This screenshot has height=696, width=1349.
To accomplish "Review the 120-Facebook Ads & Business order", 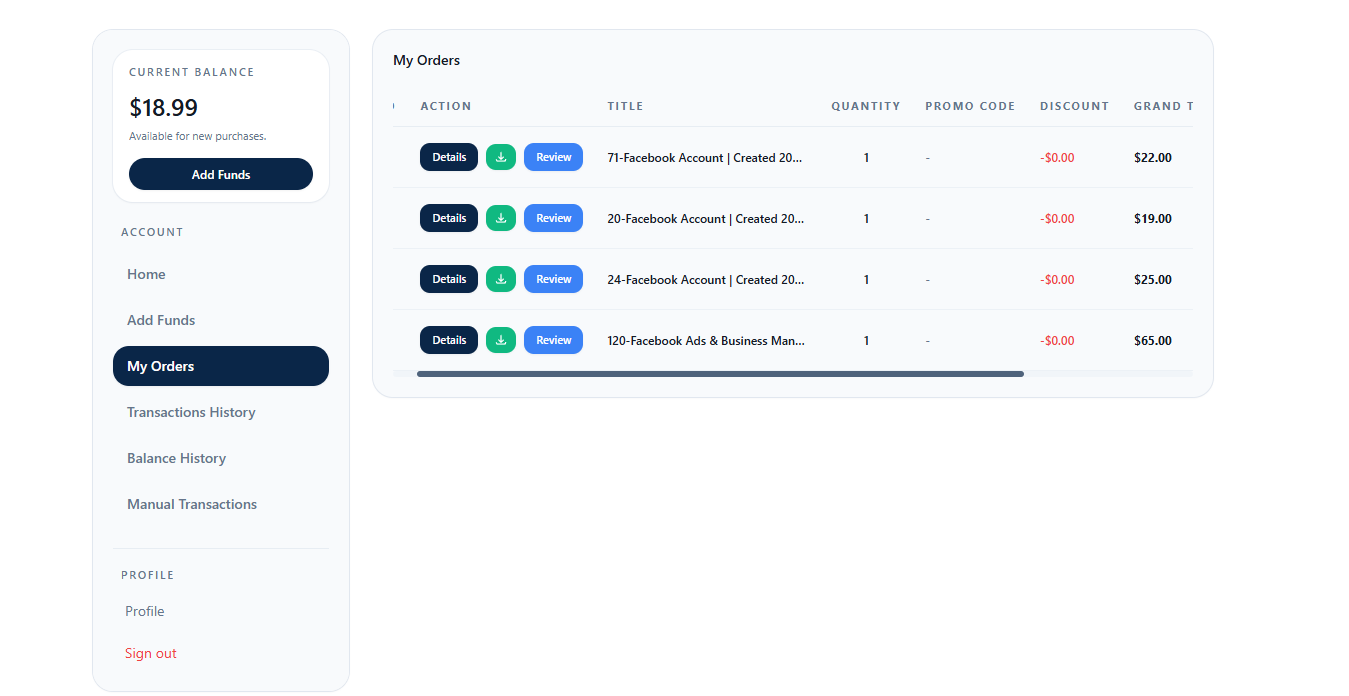I will tap(553, 340).
